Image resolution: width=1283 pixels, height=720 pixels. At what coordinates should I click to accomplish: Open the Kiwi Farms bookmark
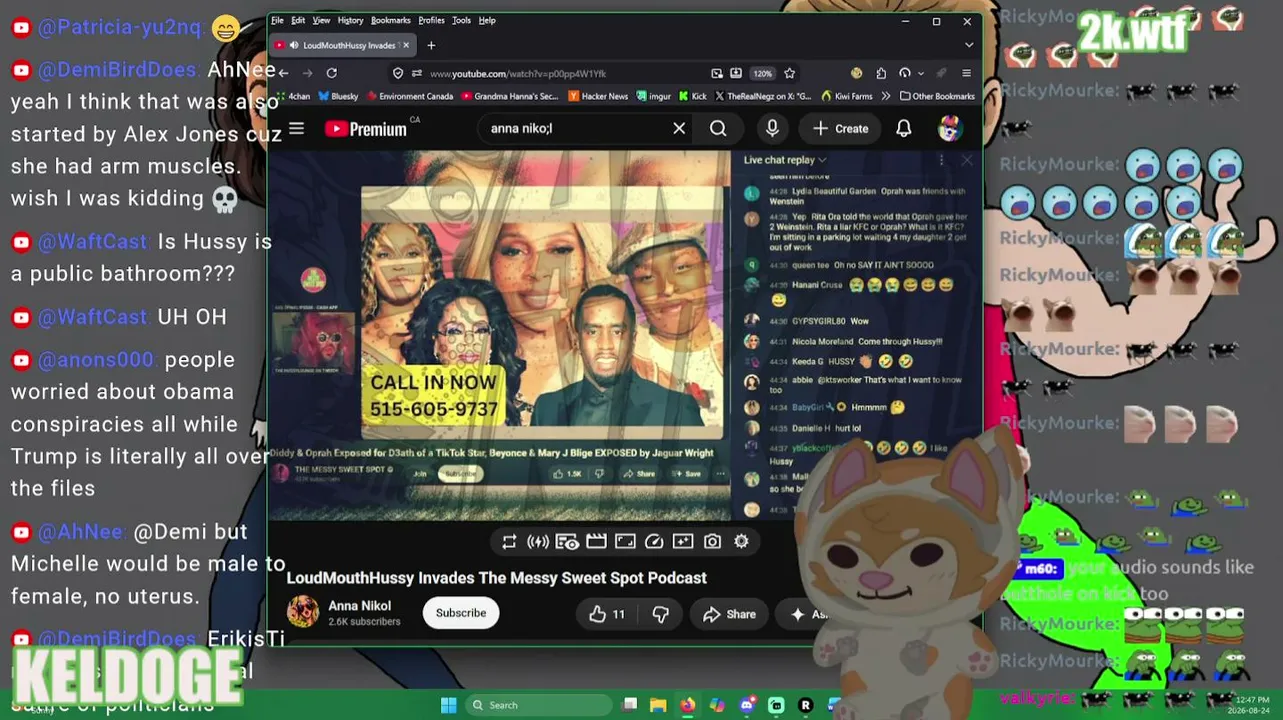847,97
